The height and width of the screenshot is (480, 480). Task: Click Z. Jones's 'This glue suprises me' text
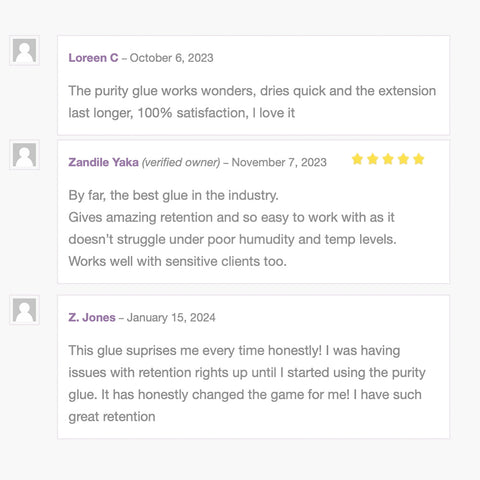[x=247, y=383]
